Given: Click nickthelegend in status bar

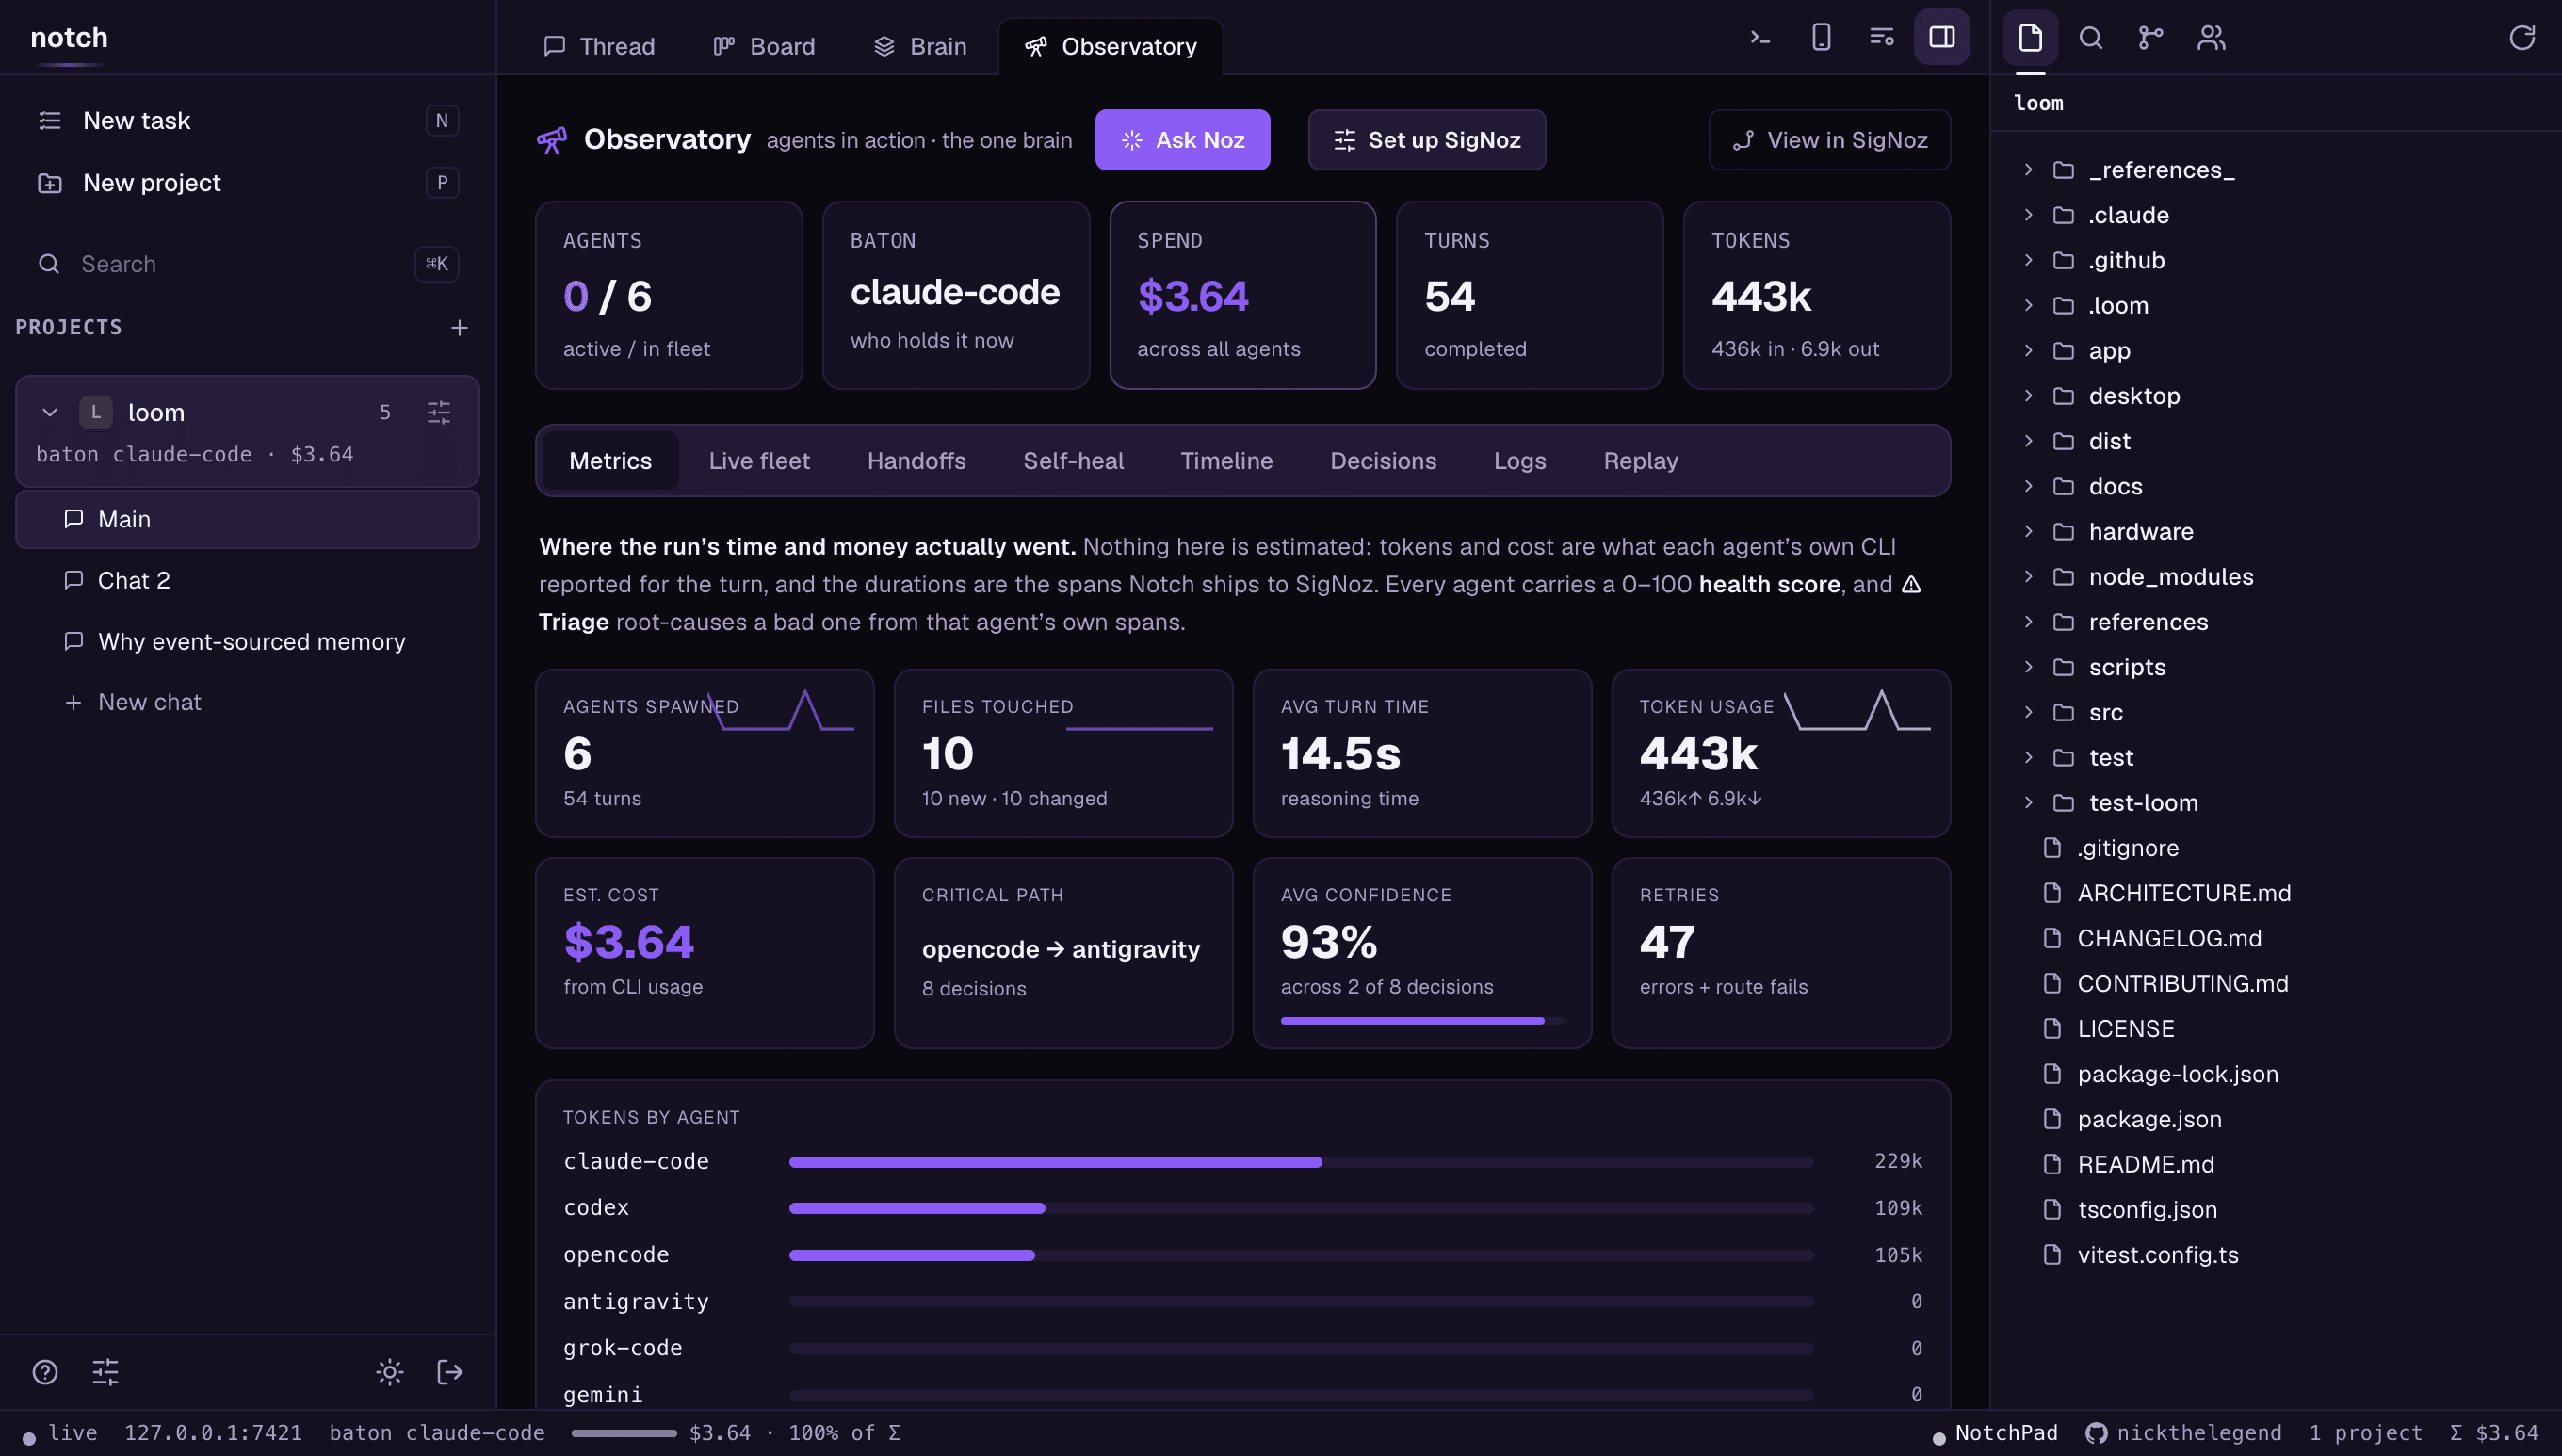Looking at the screenshot, I should coord(2199,1433).
